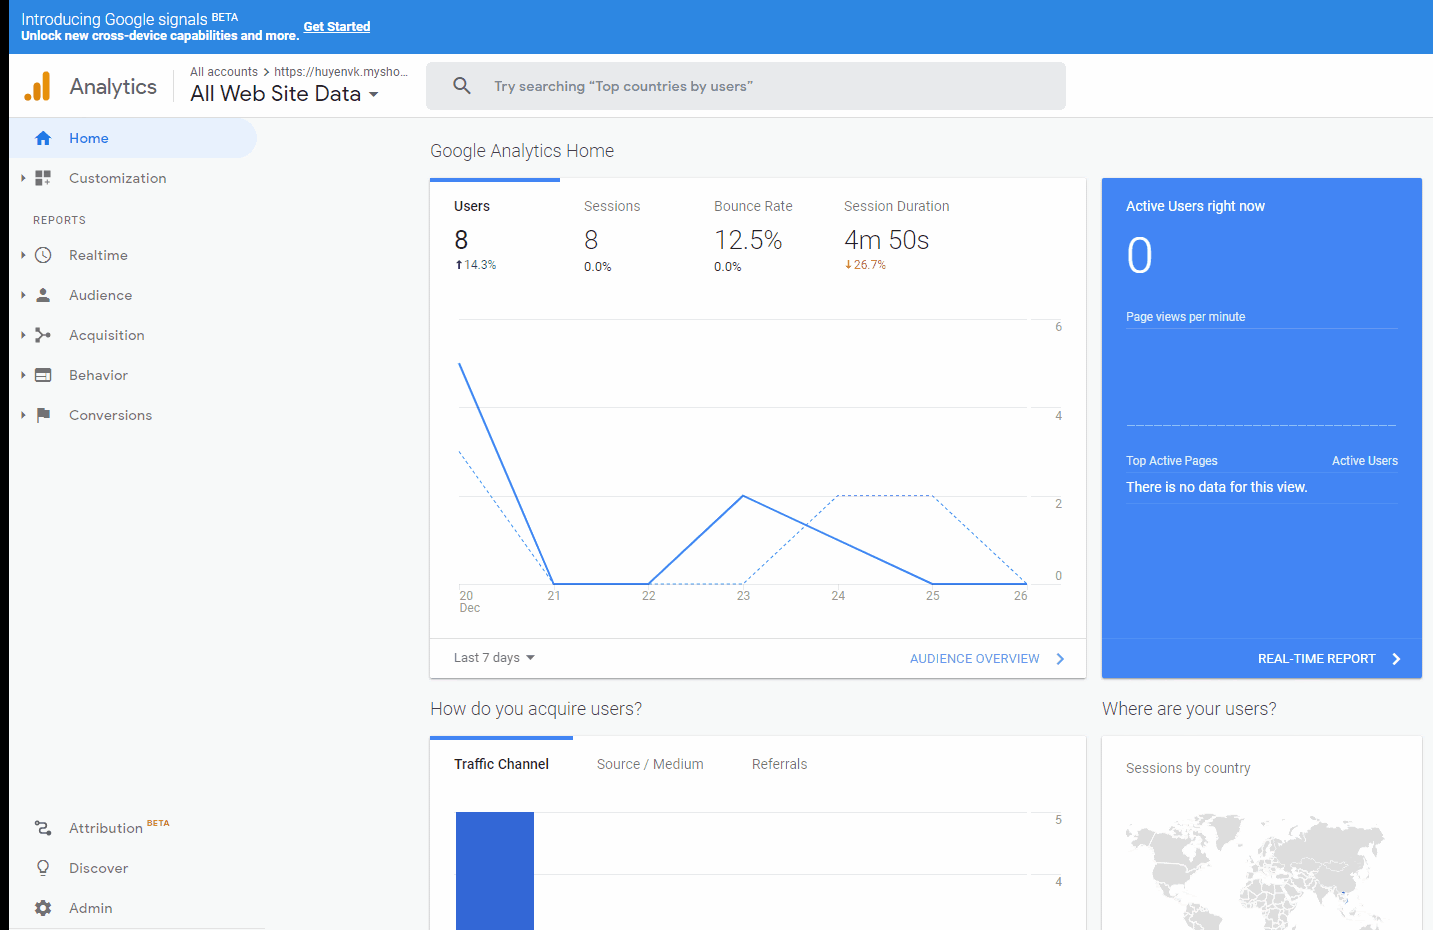
Task: Click the 'How do you acquire users?' heading
Action: point(536,709)
